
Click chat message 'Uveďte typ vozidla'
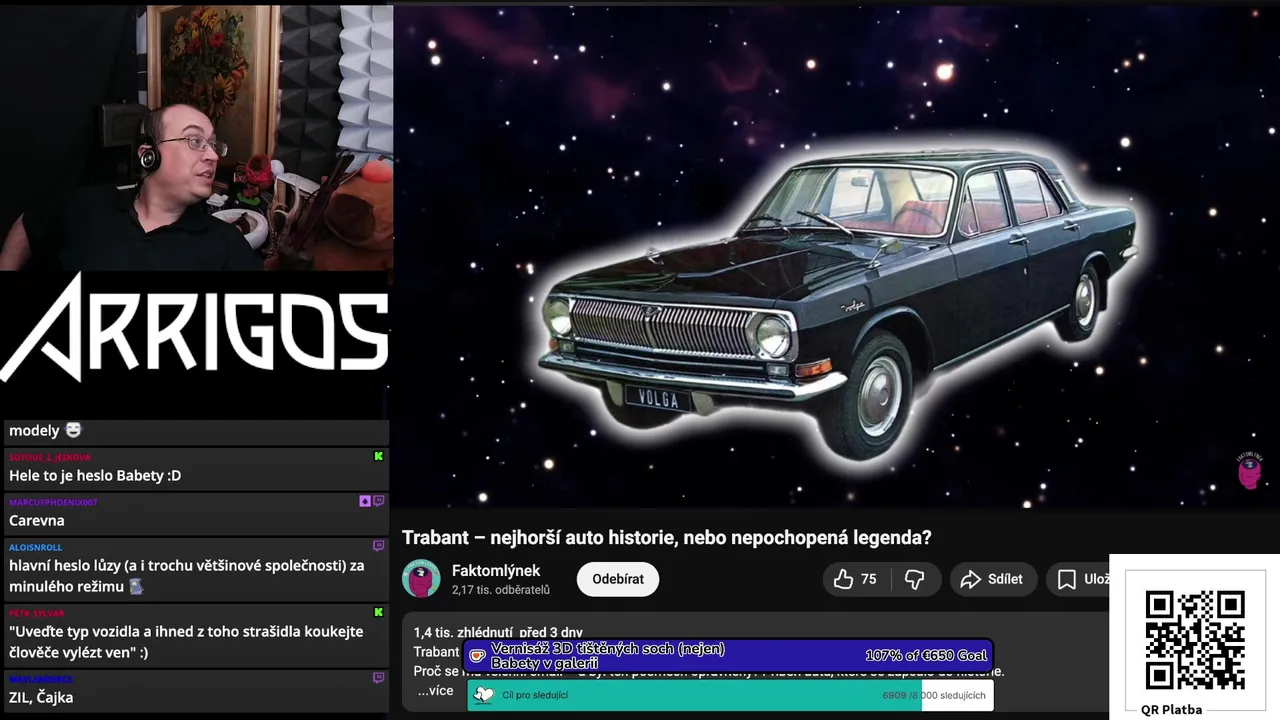coord(186,642)
